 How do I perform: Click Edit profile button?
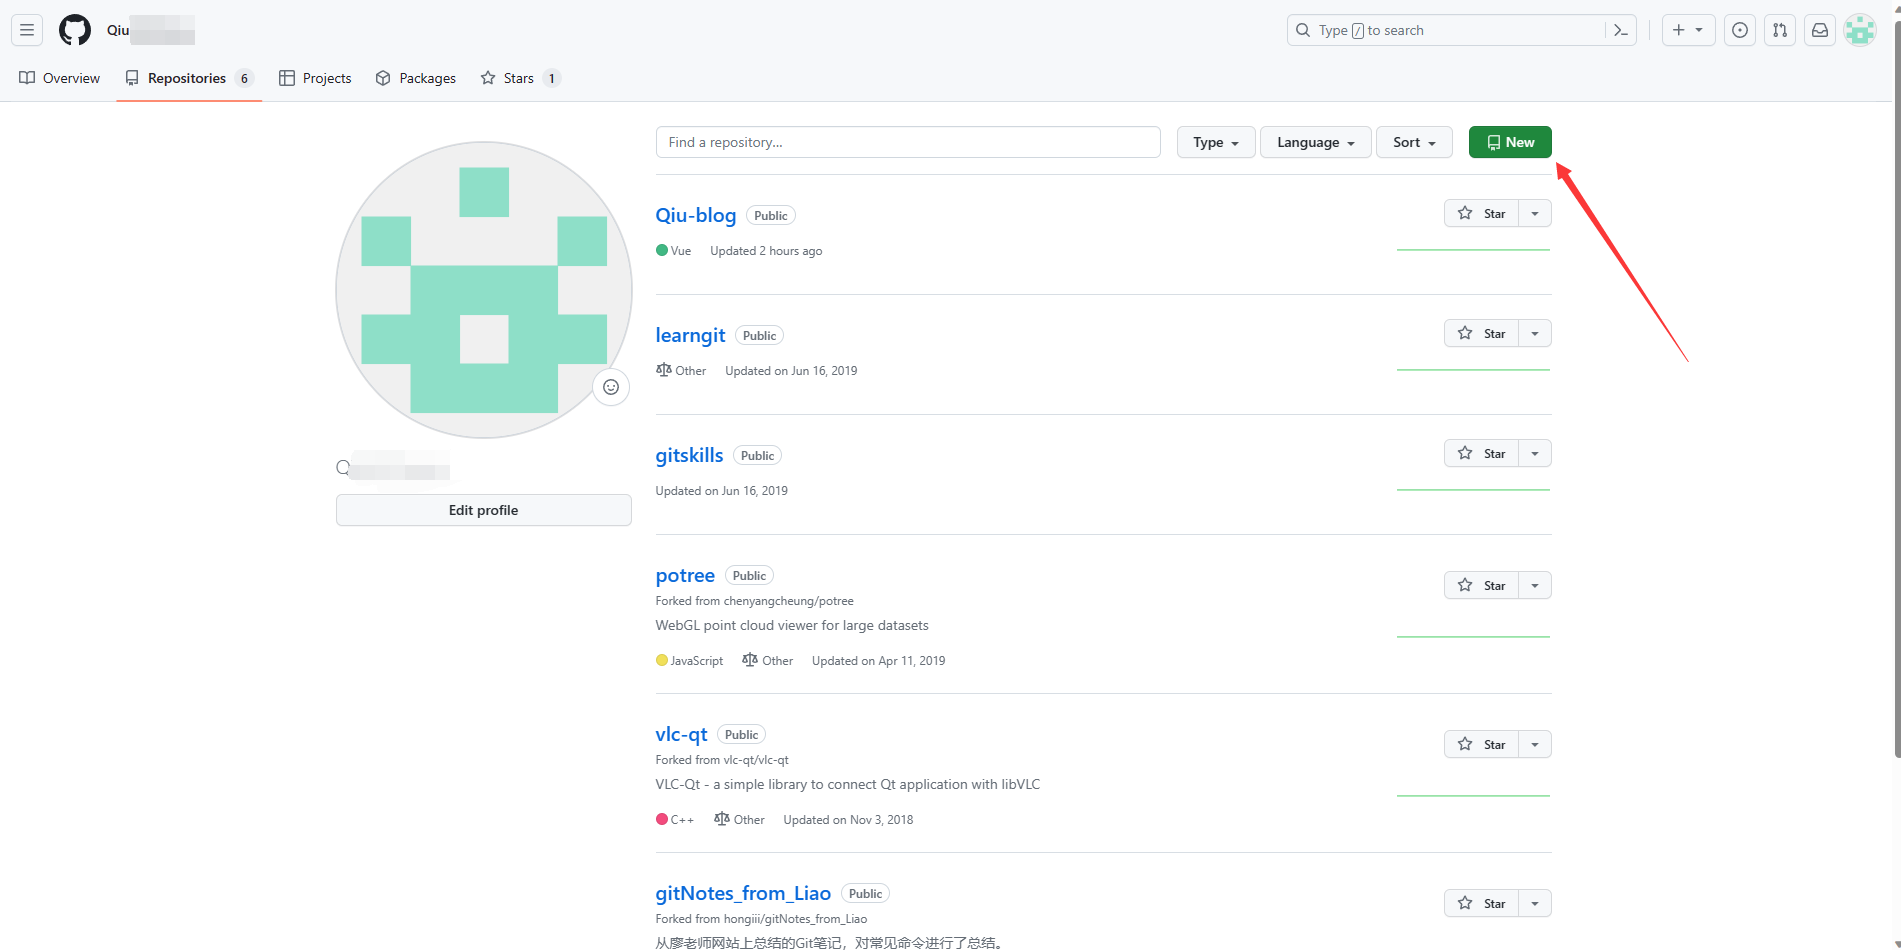click(484, 510)
